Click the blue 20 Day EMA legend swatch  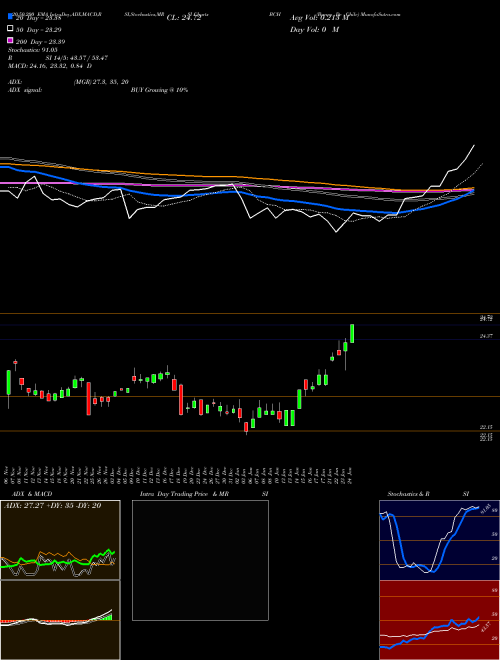pyautogui.click(x=10, y=16)
